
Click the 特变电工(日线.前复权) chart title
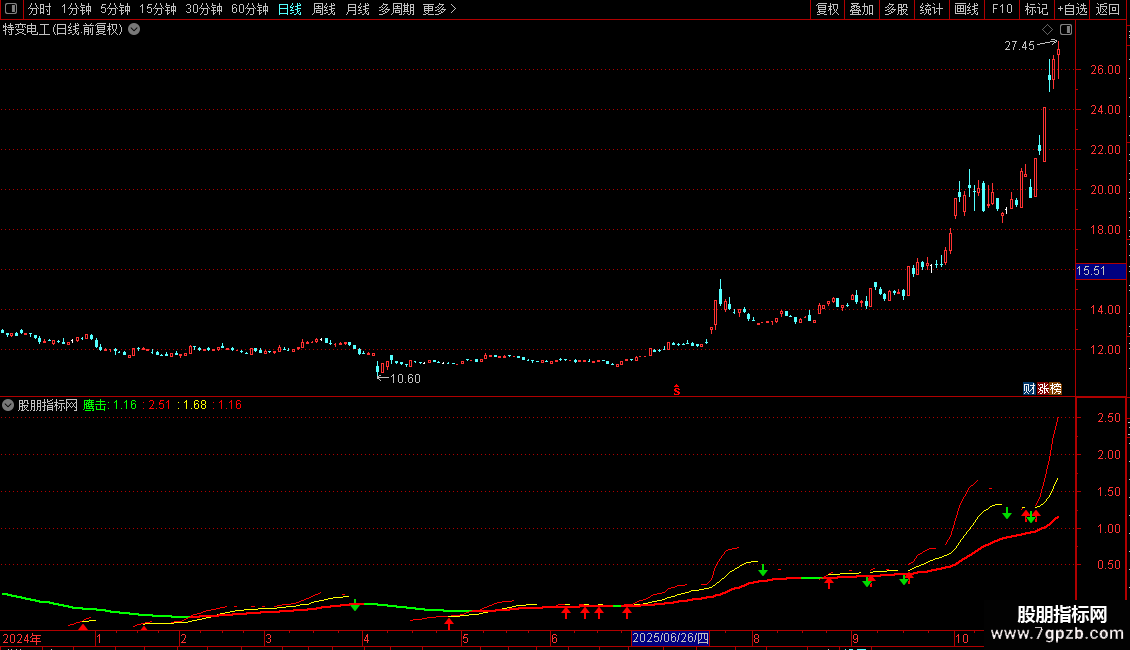pyautogui.click(x=63, y=30)
